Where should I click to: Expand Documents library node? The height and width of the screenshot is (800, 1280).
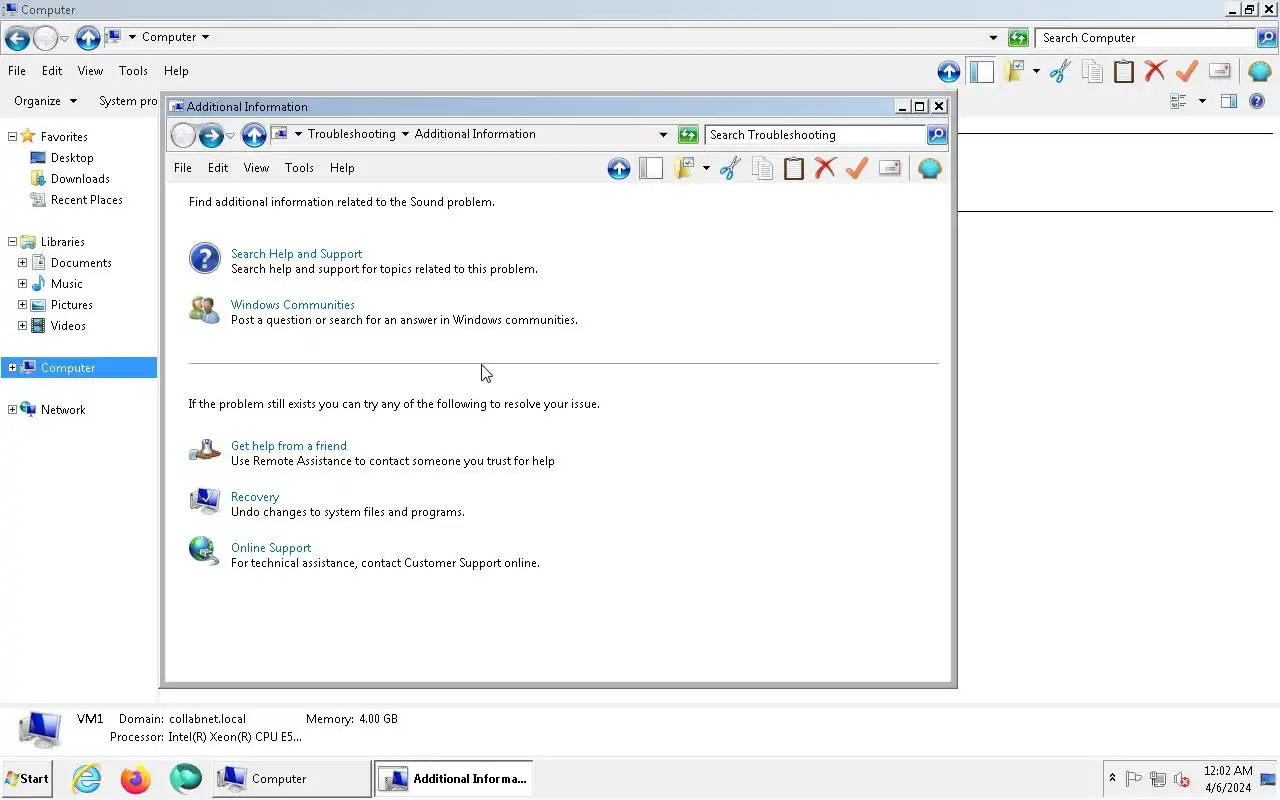point(22,263)
